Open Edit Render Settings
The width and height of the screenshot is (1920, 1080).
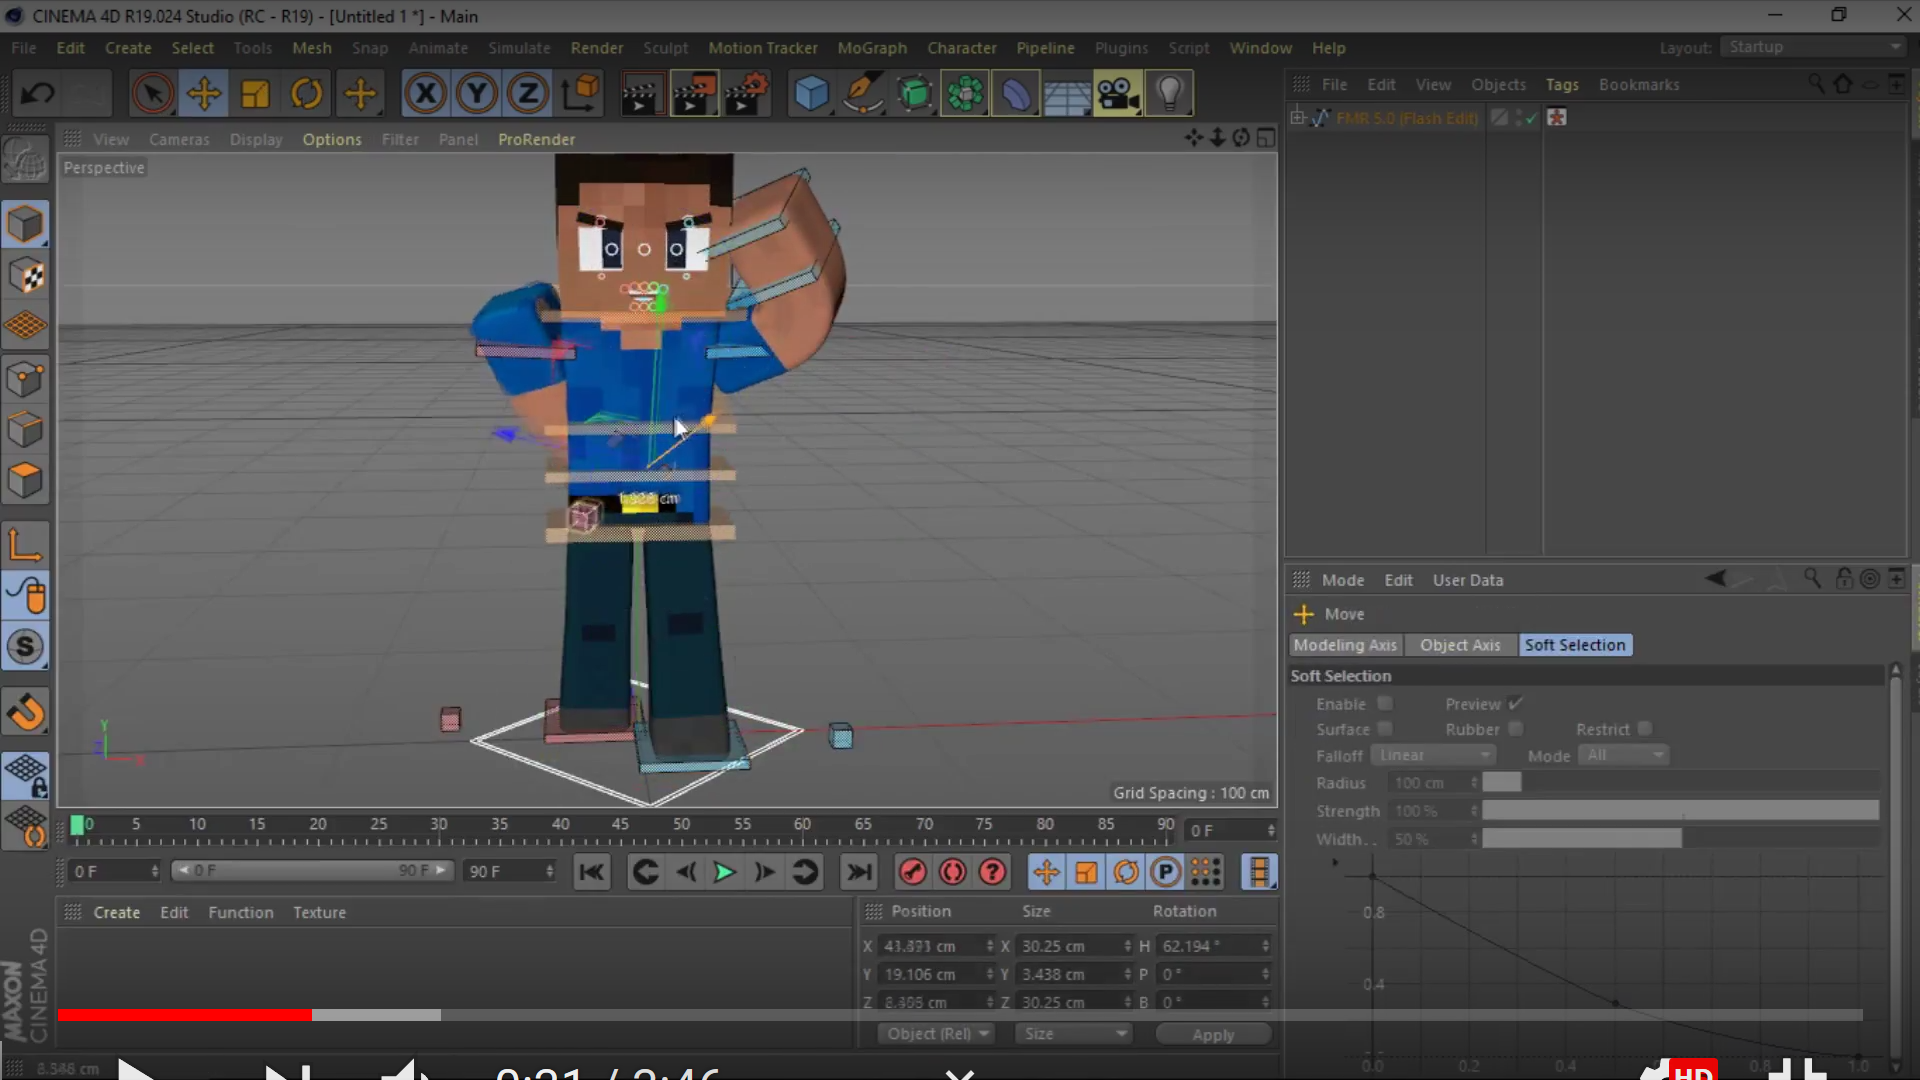pyautogui.click(x=746, y=94)
